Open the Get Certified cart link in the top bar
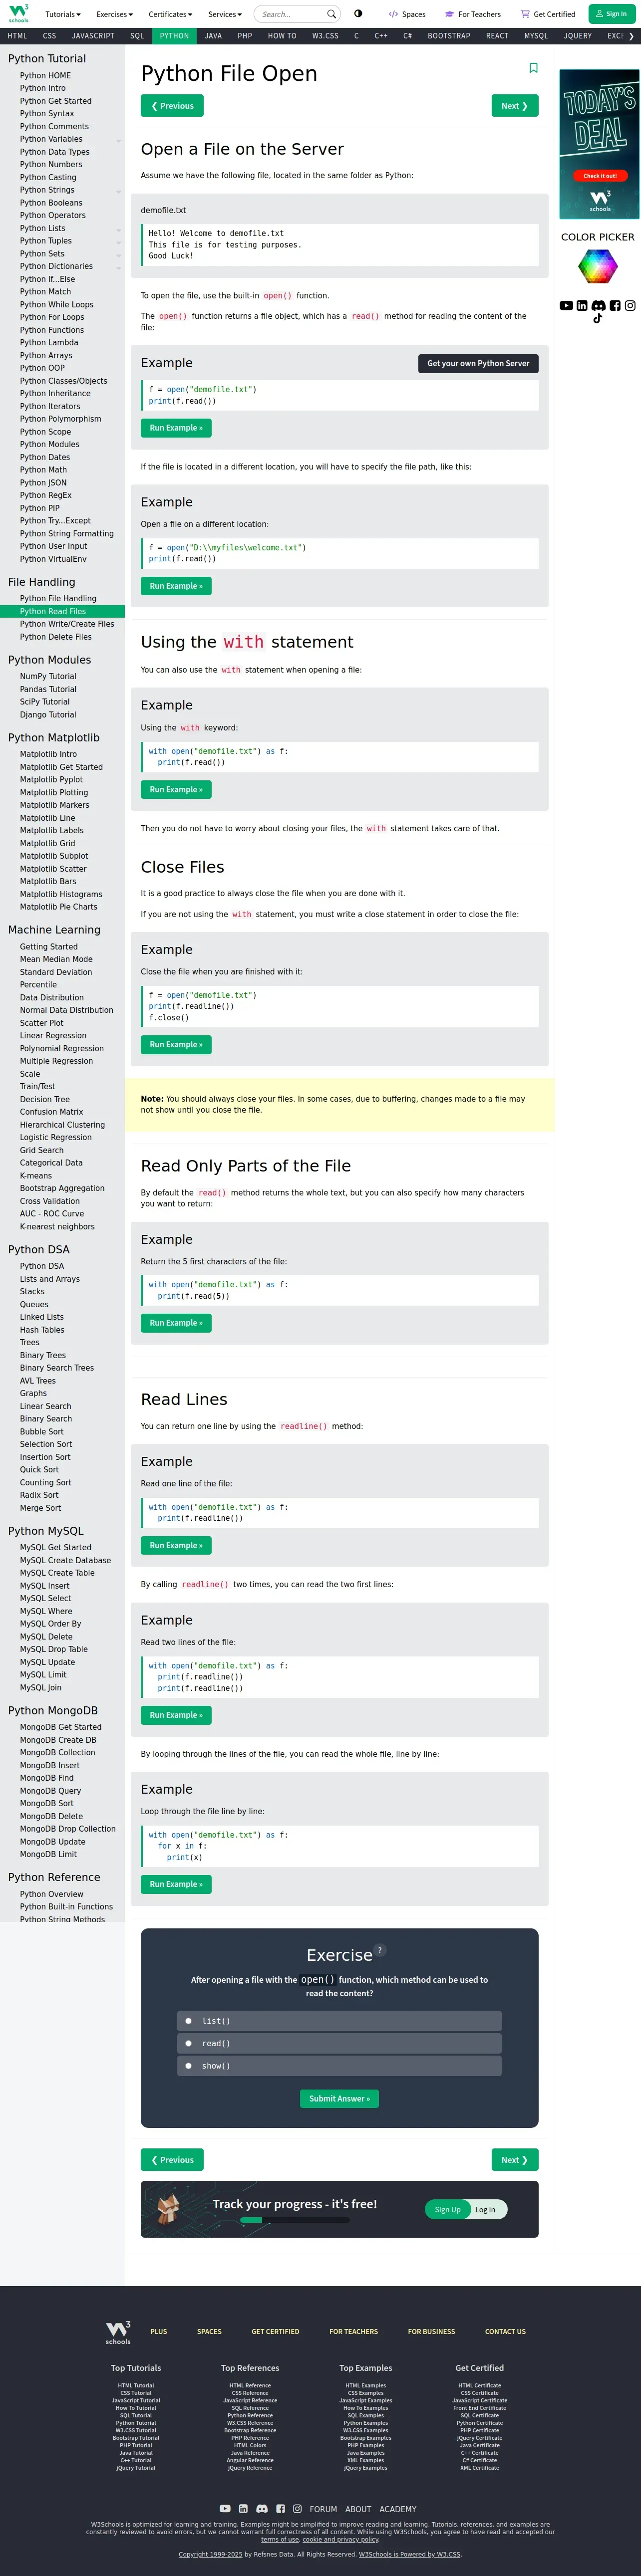Image resolution: width=641 pixels, height=2576 pixels. (548, 14)
